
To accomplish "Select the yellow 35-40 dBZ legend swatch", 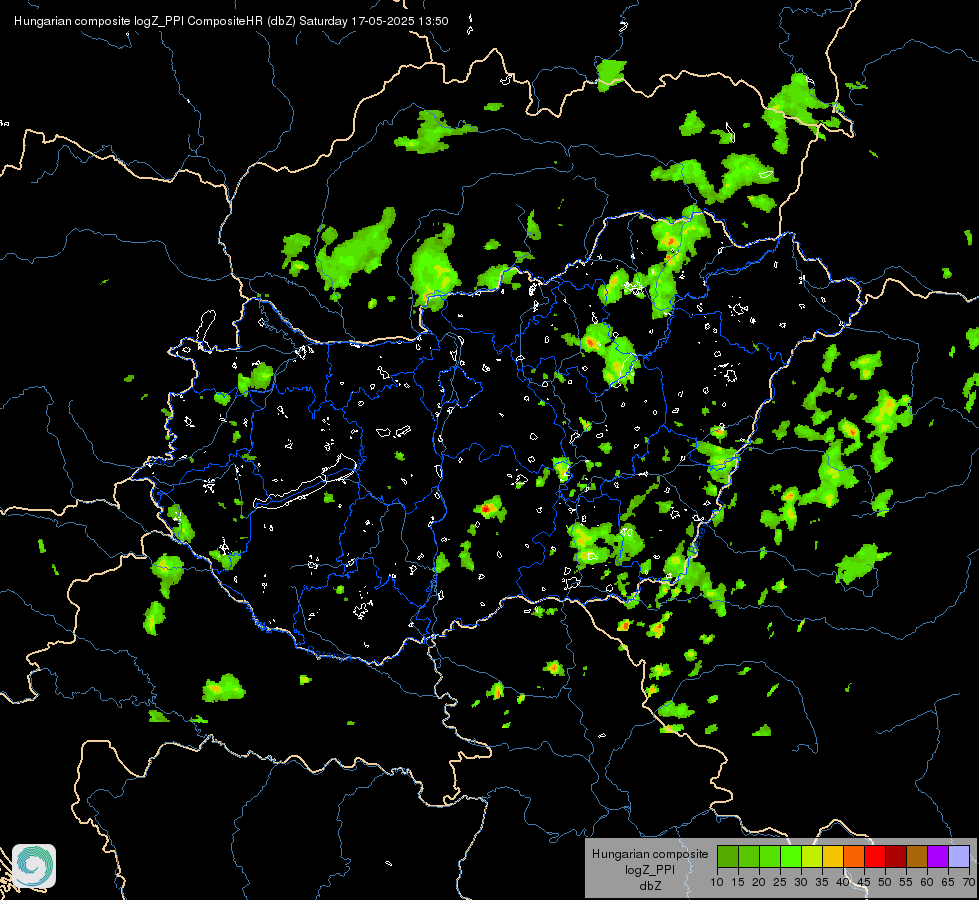I will (x=833, y=856).
